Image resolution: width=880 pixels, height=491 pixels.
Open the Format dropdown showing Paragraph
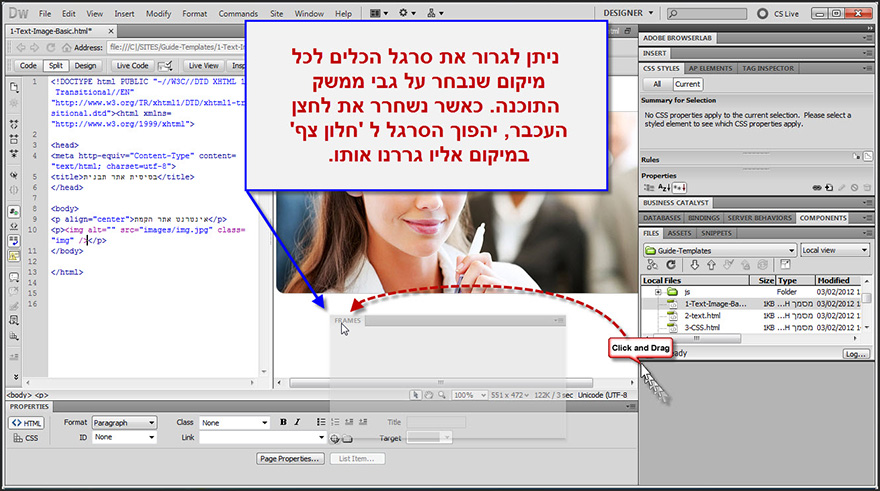tap(124, 423)
